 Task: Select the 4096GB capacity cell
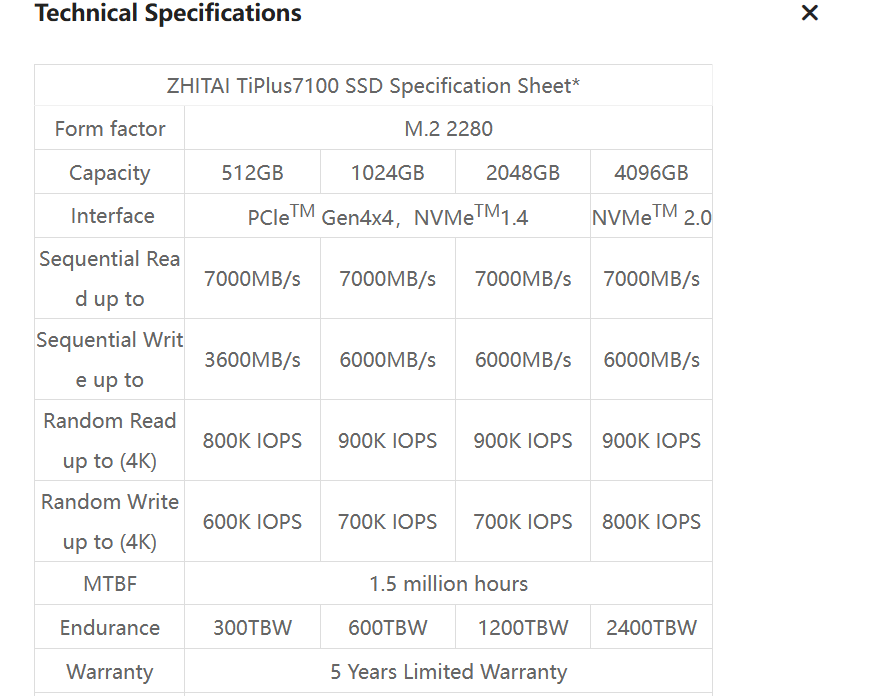pyautogui.click(x=651, y=173)
